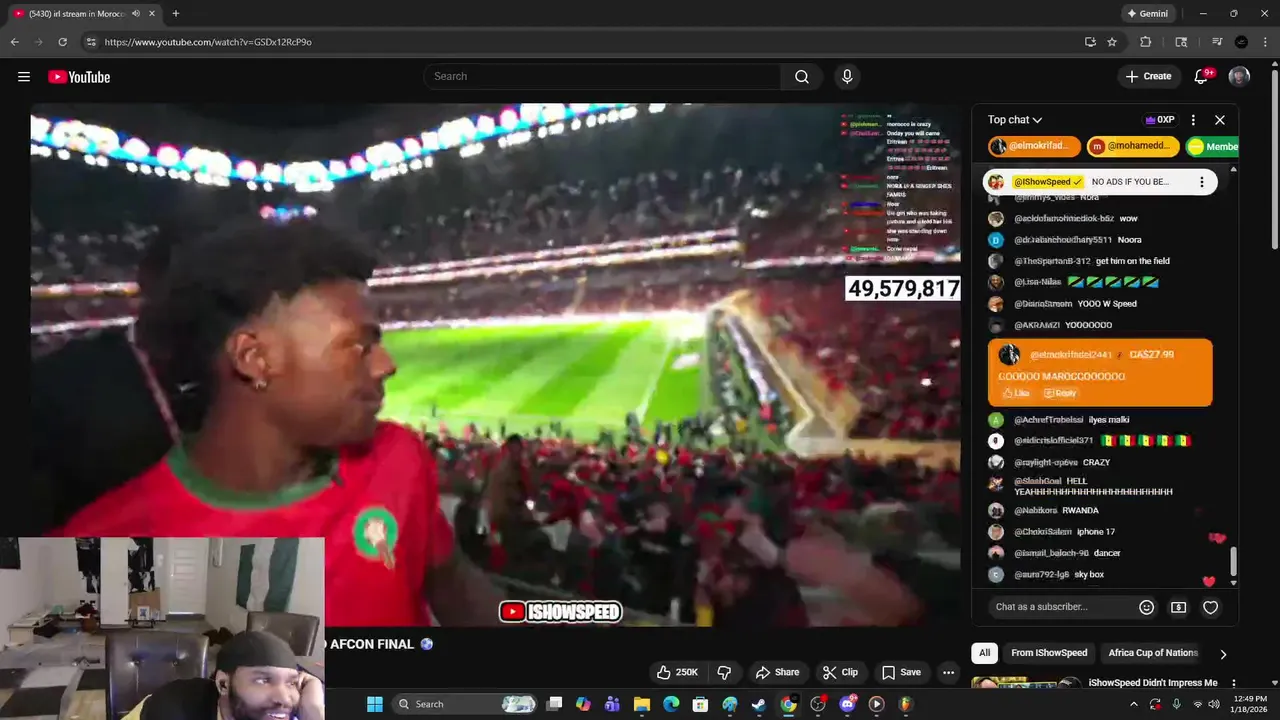
Task: Open Chrome profile avatar
Action: tap(1241, 42)
